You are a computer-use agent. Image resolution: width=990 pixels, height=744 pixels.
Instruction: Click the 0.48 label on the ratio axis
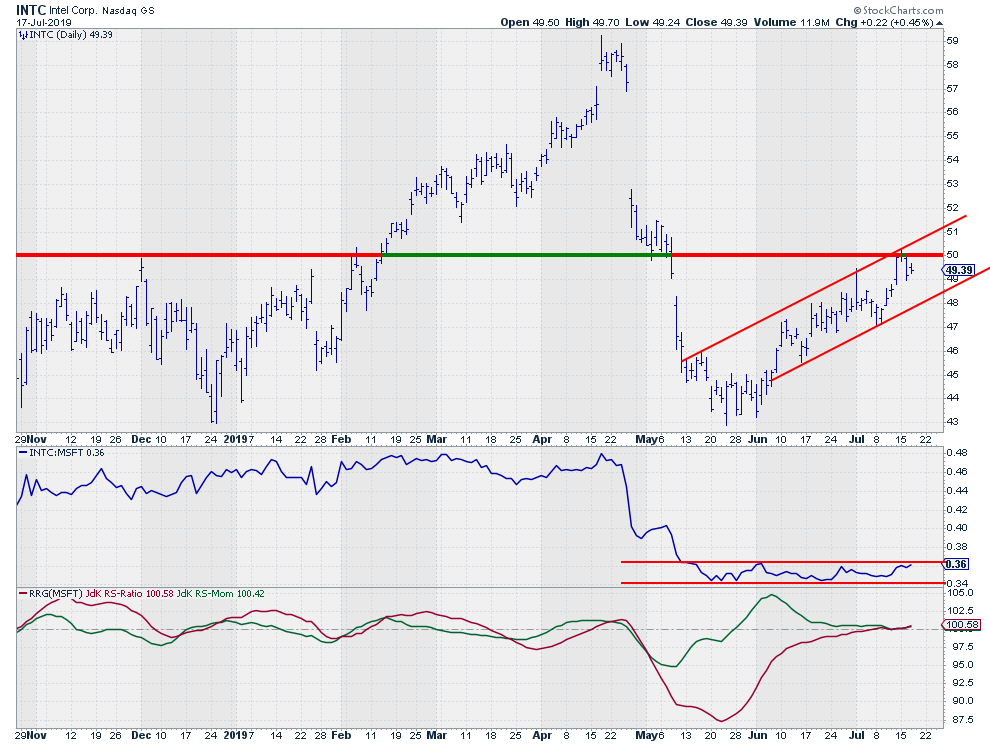(957, 452)
